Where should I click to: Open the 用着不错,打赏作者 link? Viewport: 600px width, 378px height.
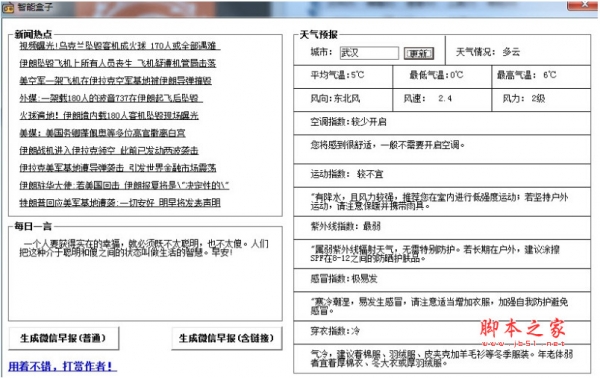[x=62, y=367]
